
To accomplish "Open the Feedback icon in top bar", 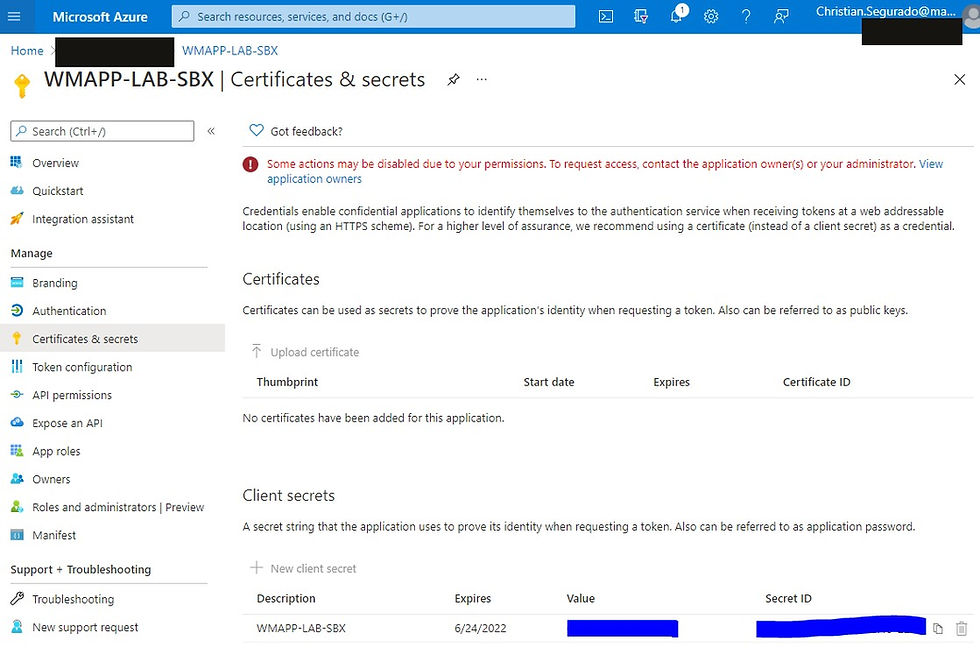I will pos(781,17).
